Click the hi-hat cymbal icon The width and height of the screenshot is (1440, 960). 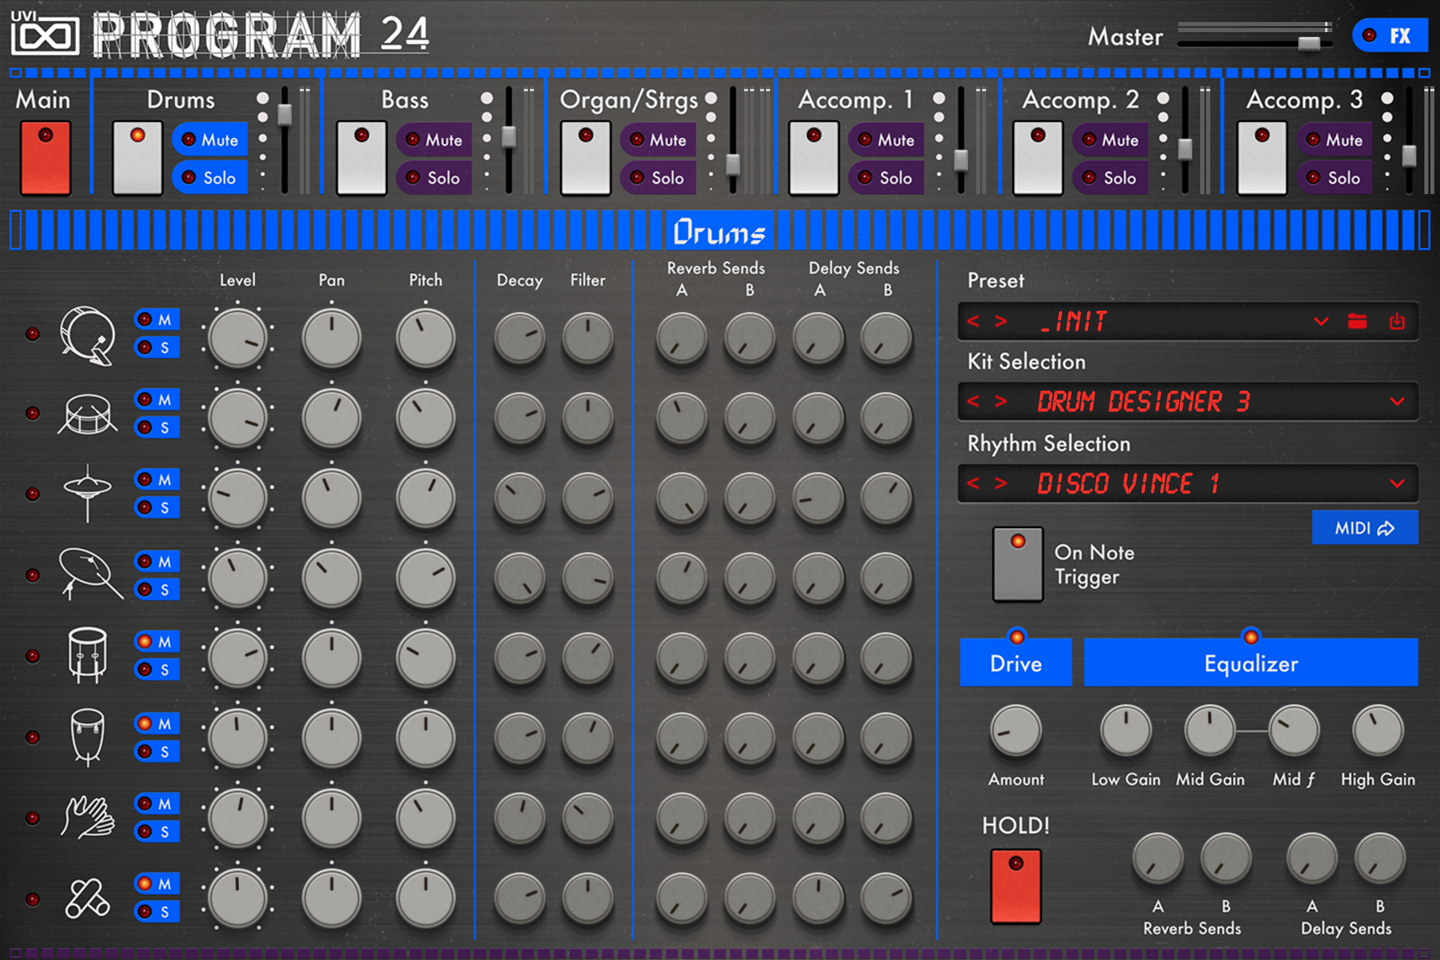coord(87,492)
